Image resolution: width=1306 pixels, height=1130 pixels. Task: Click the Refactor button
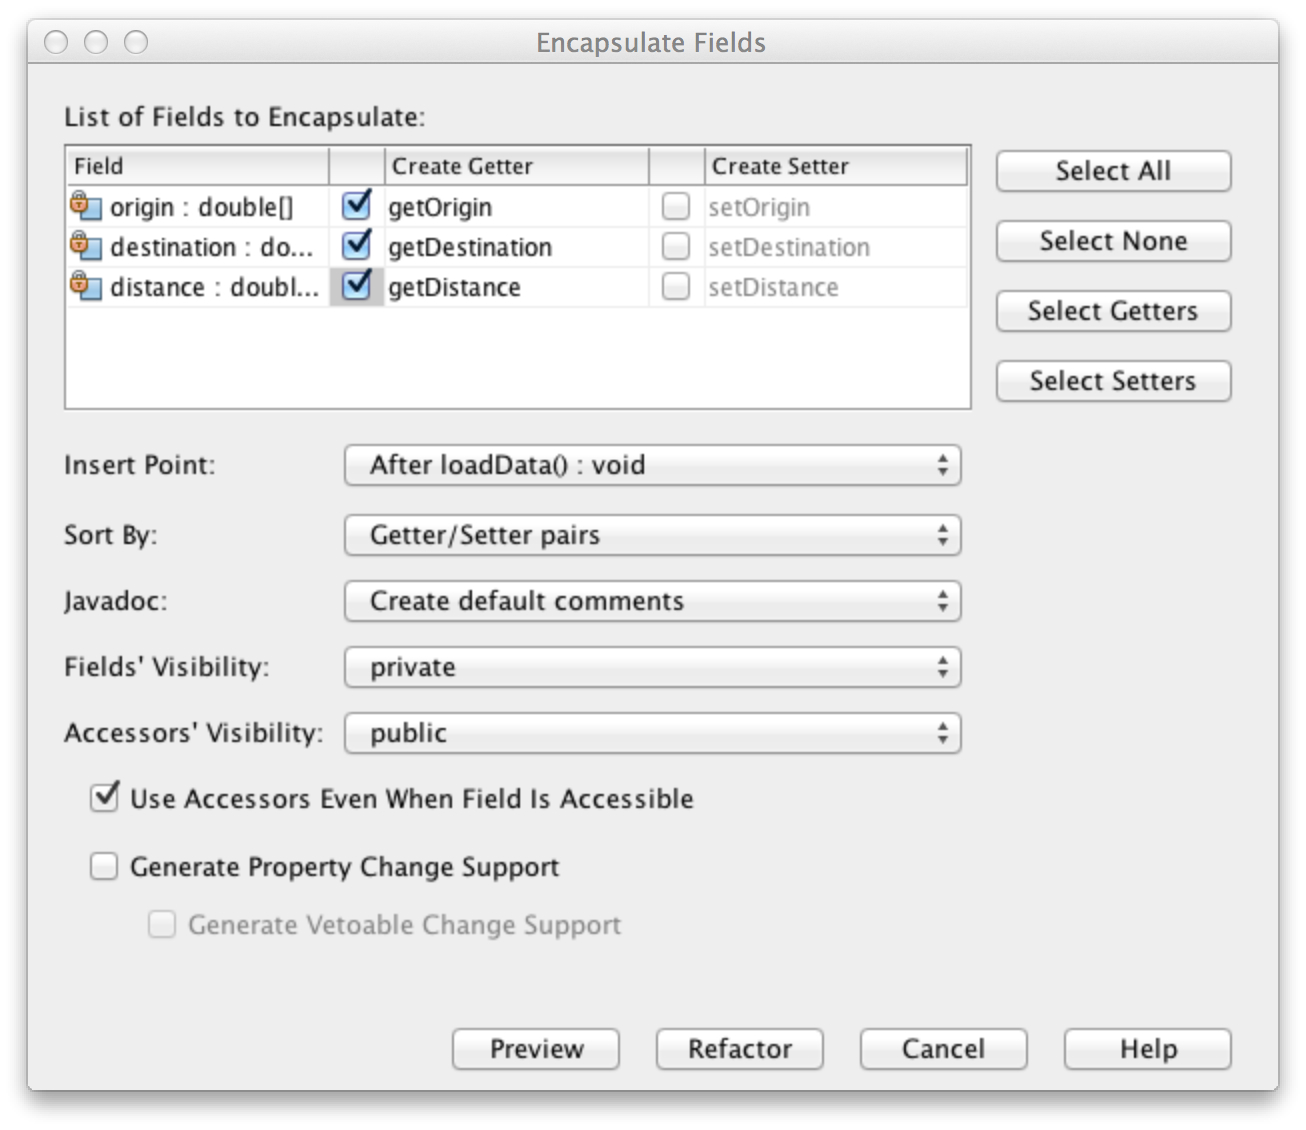(x=740, y=1049)
